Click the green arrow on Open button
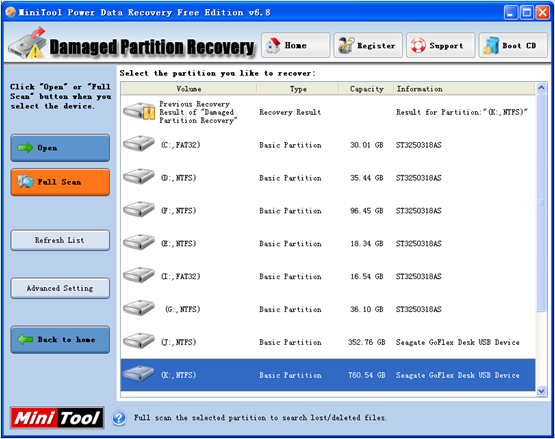The image size is (555, 439). coord(25,148)
